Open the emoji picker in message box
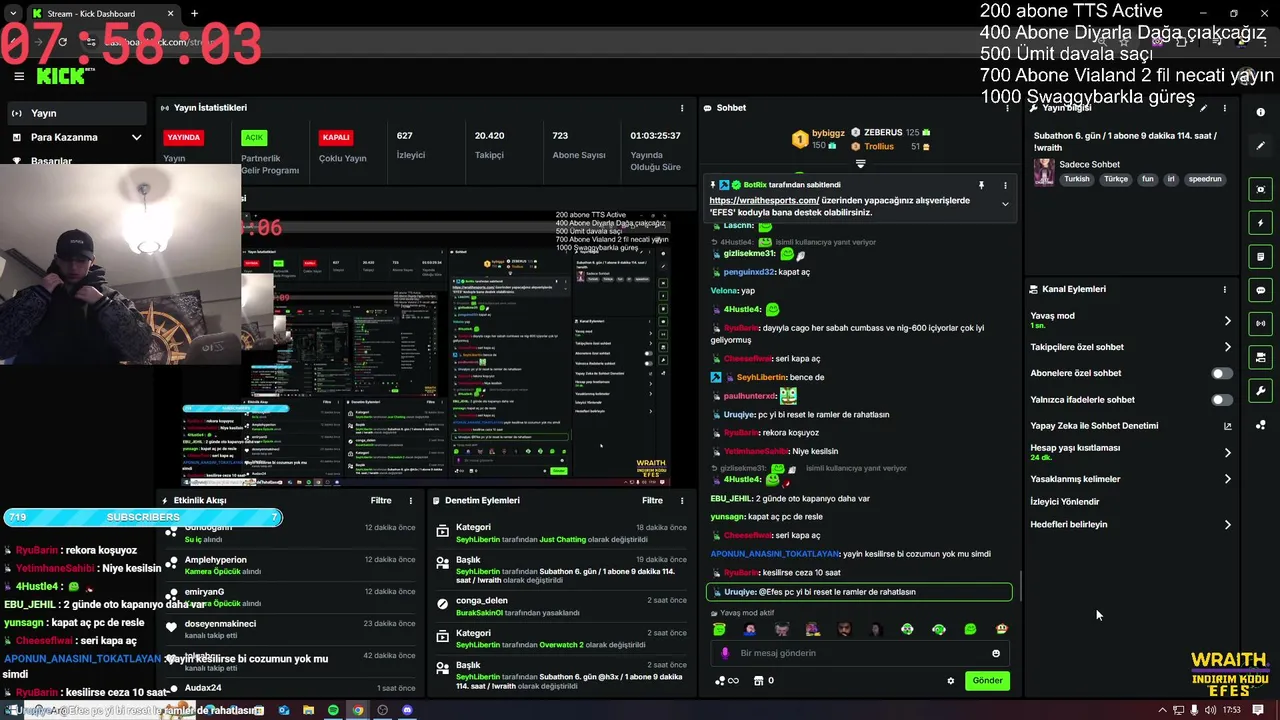Viewport: 1280px width, 720px height. click(996, 653)
